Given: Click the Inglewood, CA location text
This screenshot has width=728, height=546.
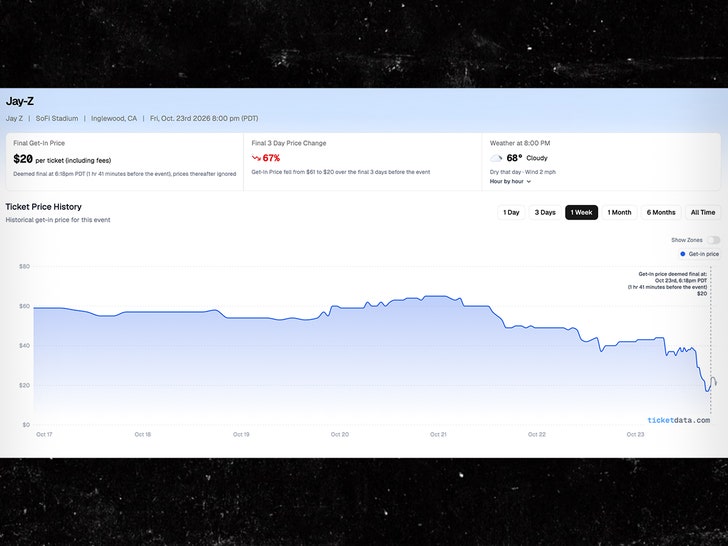Looking at the screenshot, I should pos(114,118).
